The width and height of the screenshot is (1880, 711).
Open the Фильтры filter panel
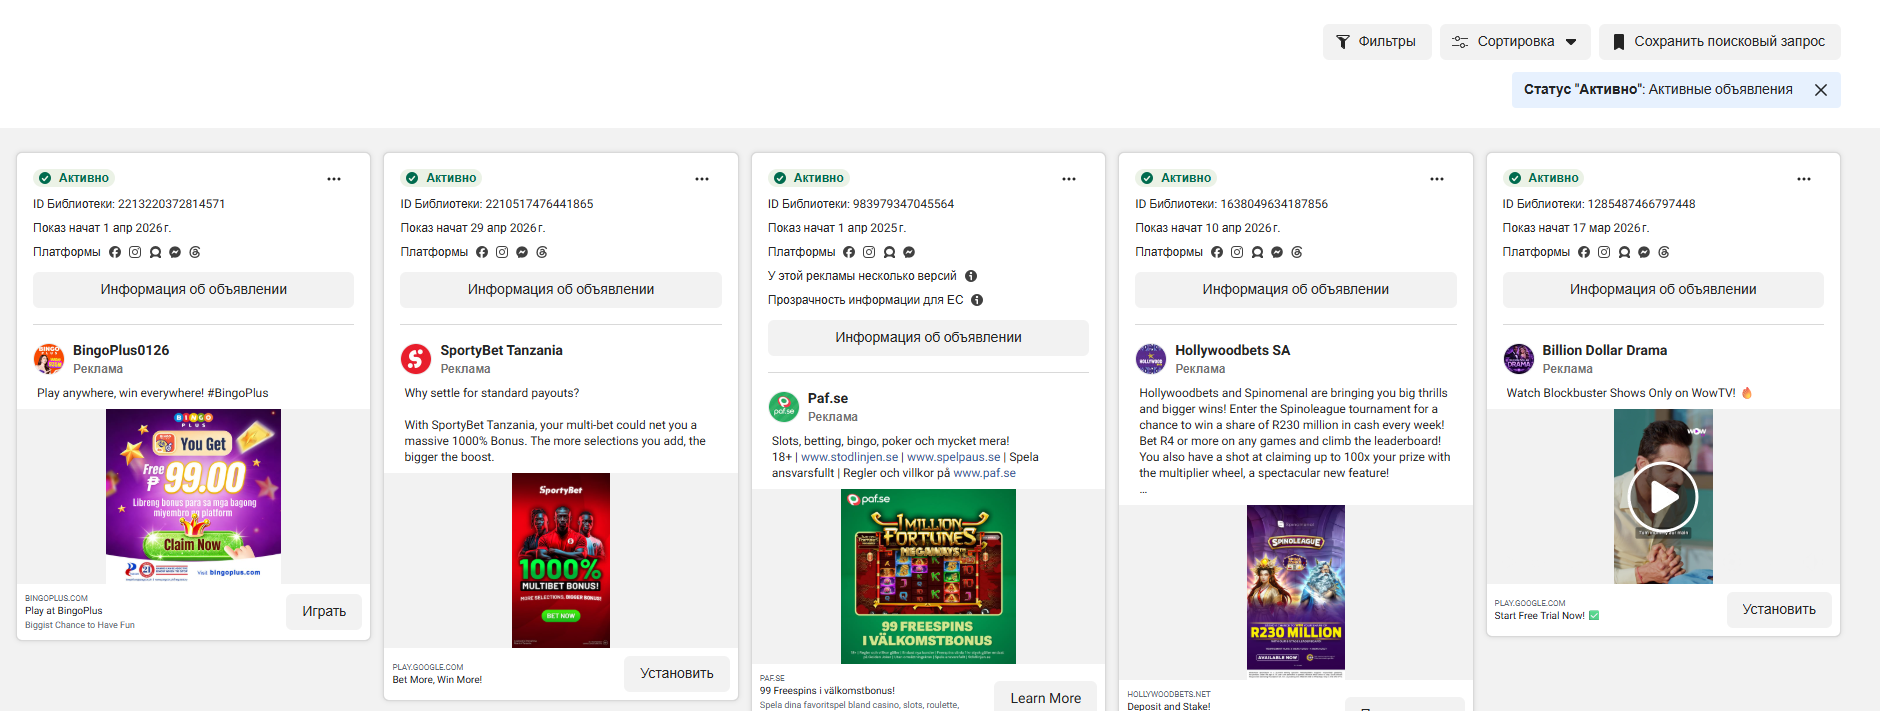[x=1377, y=42]
